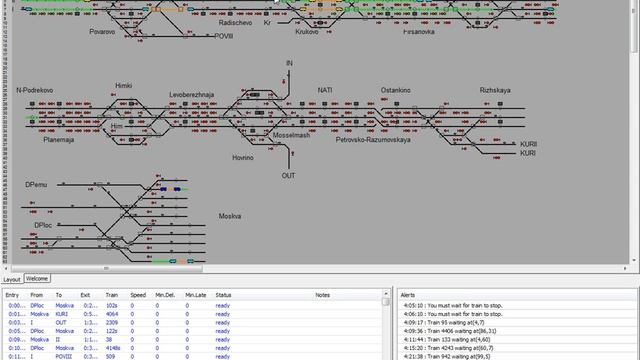The width and height of the screenshot is (640, 360).
Task: Click the Radischevo station label
Action: click(235, 23)
